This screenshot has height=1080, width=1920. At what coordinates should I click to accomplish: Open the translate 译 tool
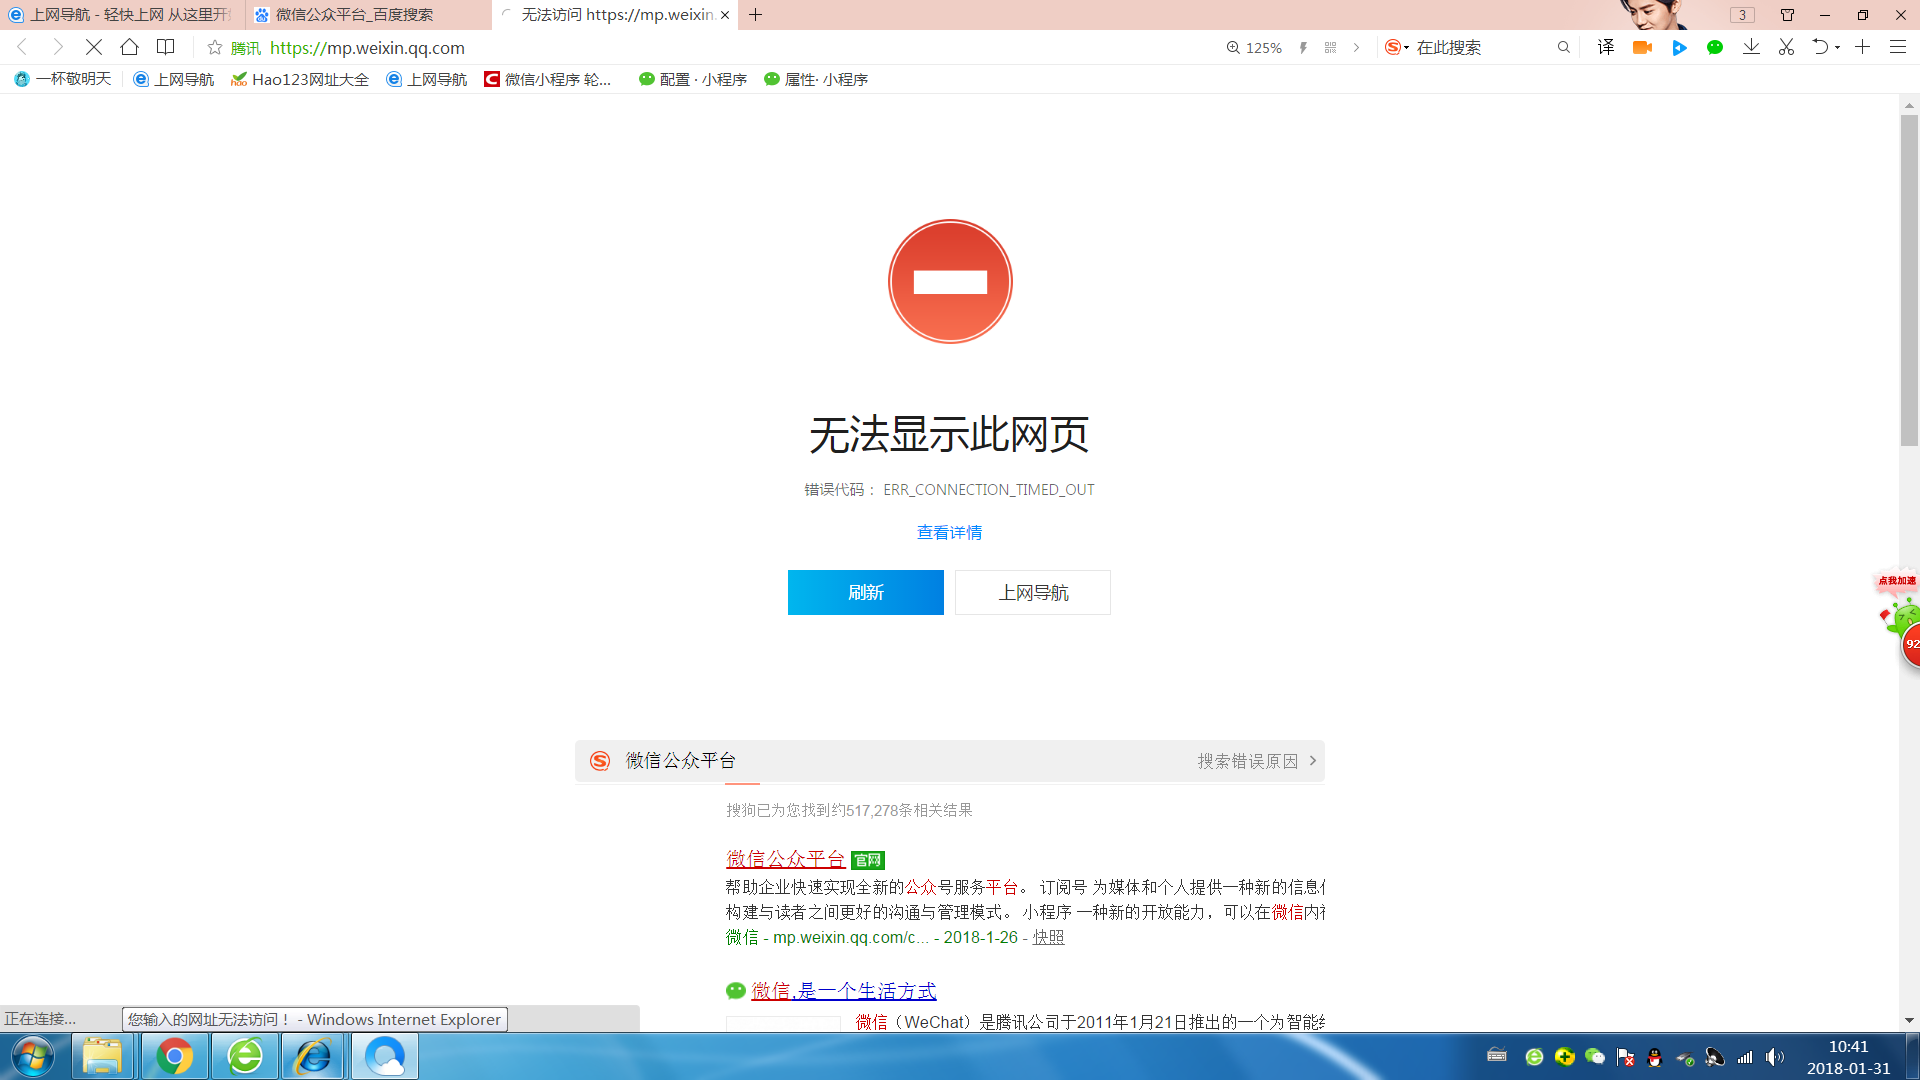pos(1606,47)
